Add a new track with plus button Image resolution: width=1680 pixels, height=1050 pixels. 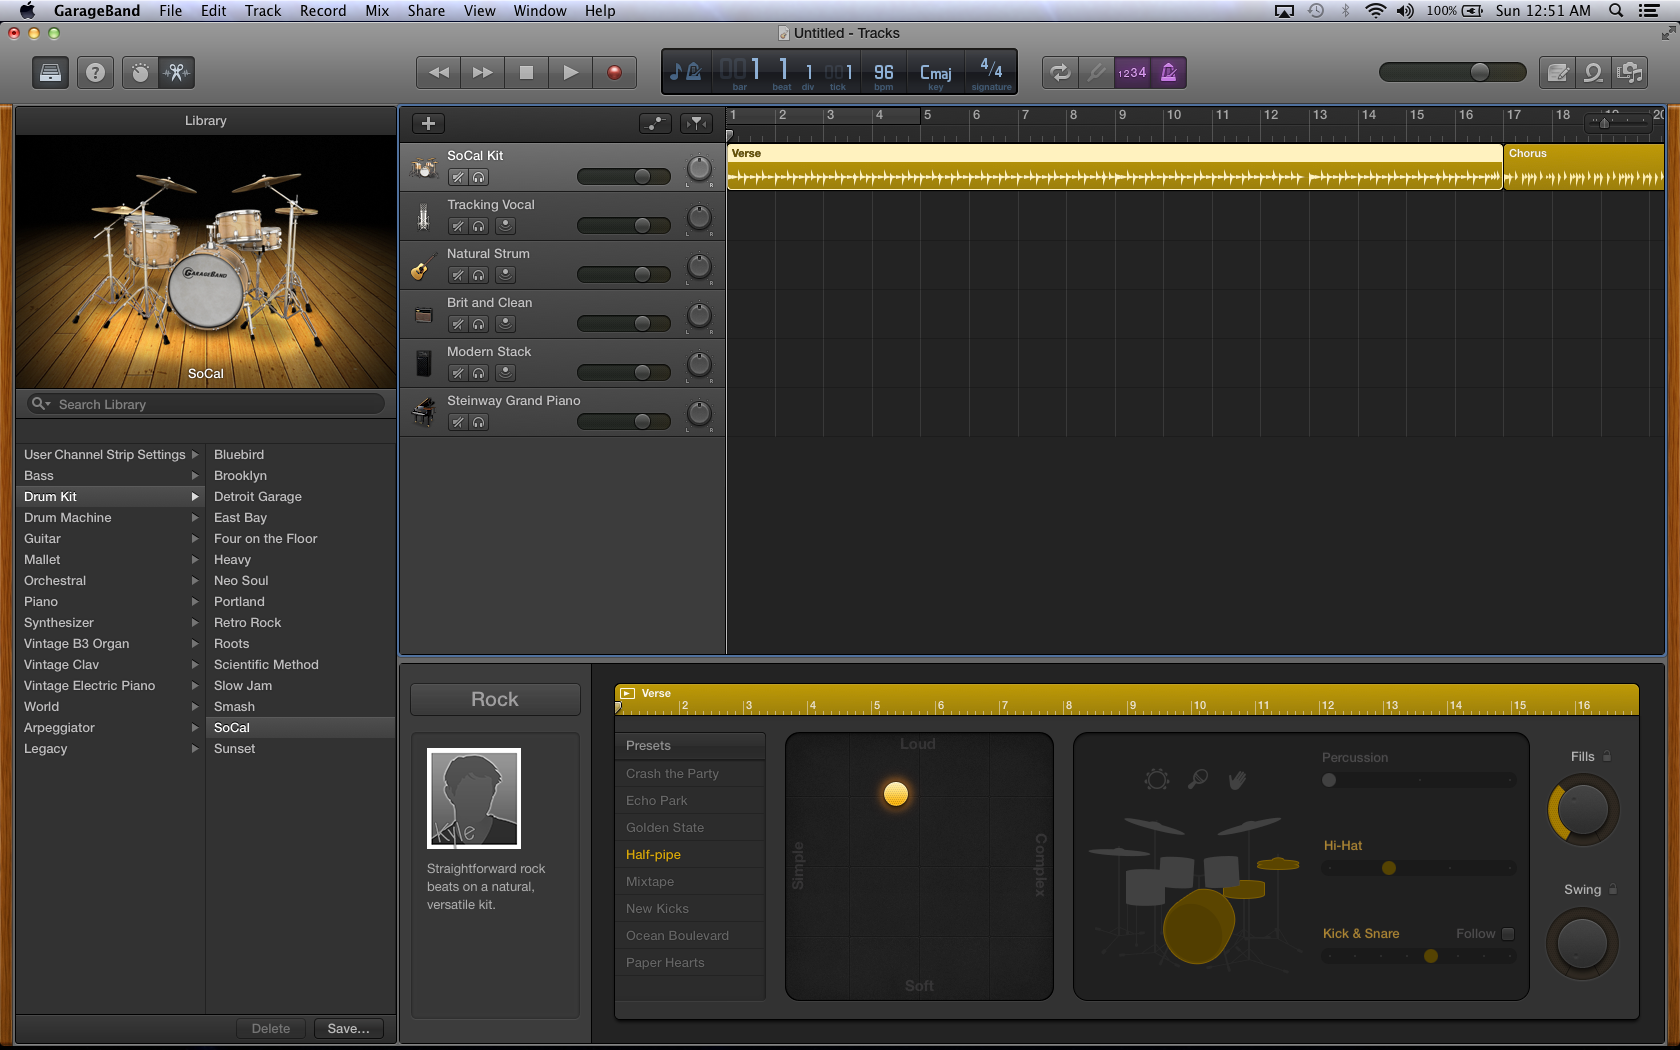(x=428, y=123)
